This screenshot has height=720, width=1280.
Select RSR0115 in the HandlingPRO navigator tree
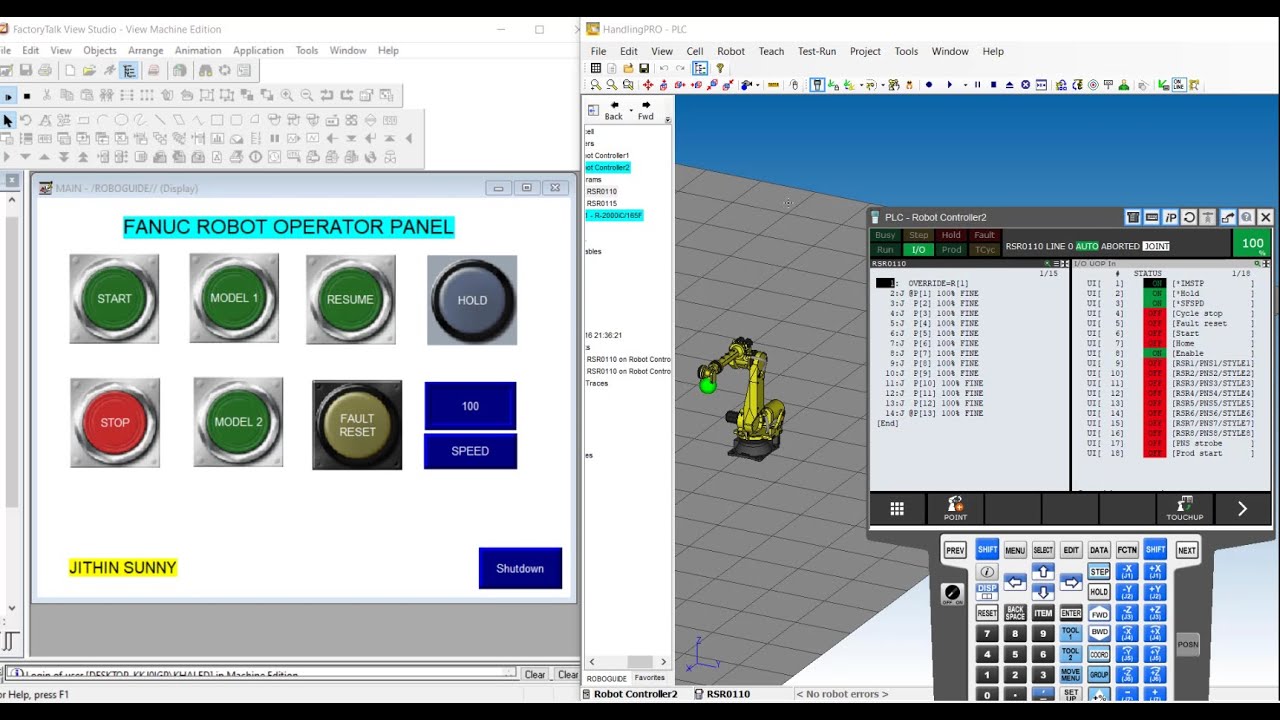602,203
